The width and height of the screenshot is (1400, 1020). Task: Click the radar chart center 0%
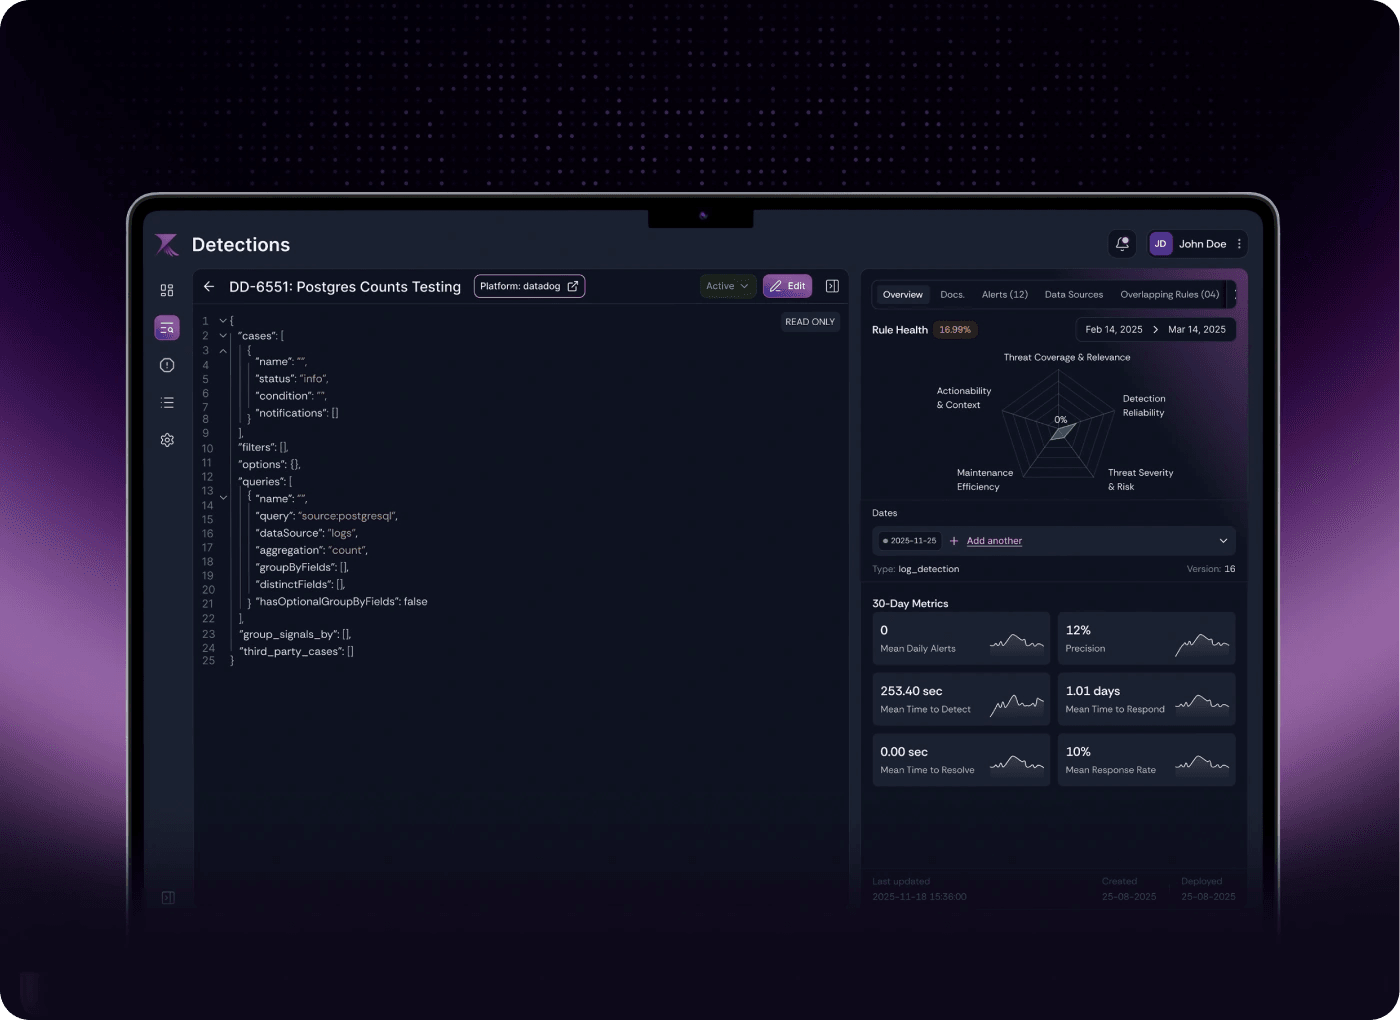click(x=1061, y=420)
